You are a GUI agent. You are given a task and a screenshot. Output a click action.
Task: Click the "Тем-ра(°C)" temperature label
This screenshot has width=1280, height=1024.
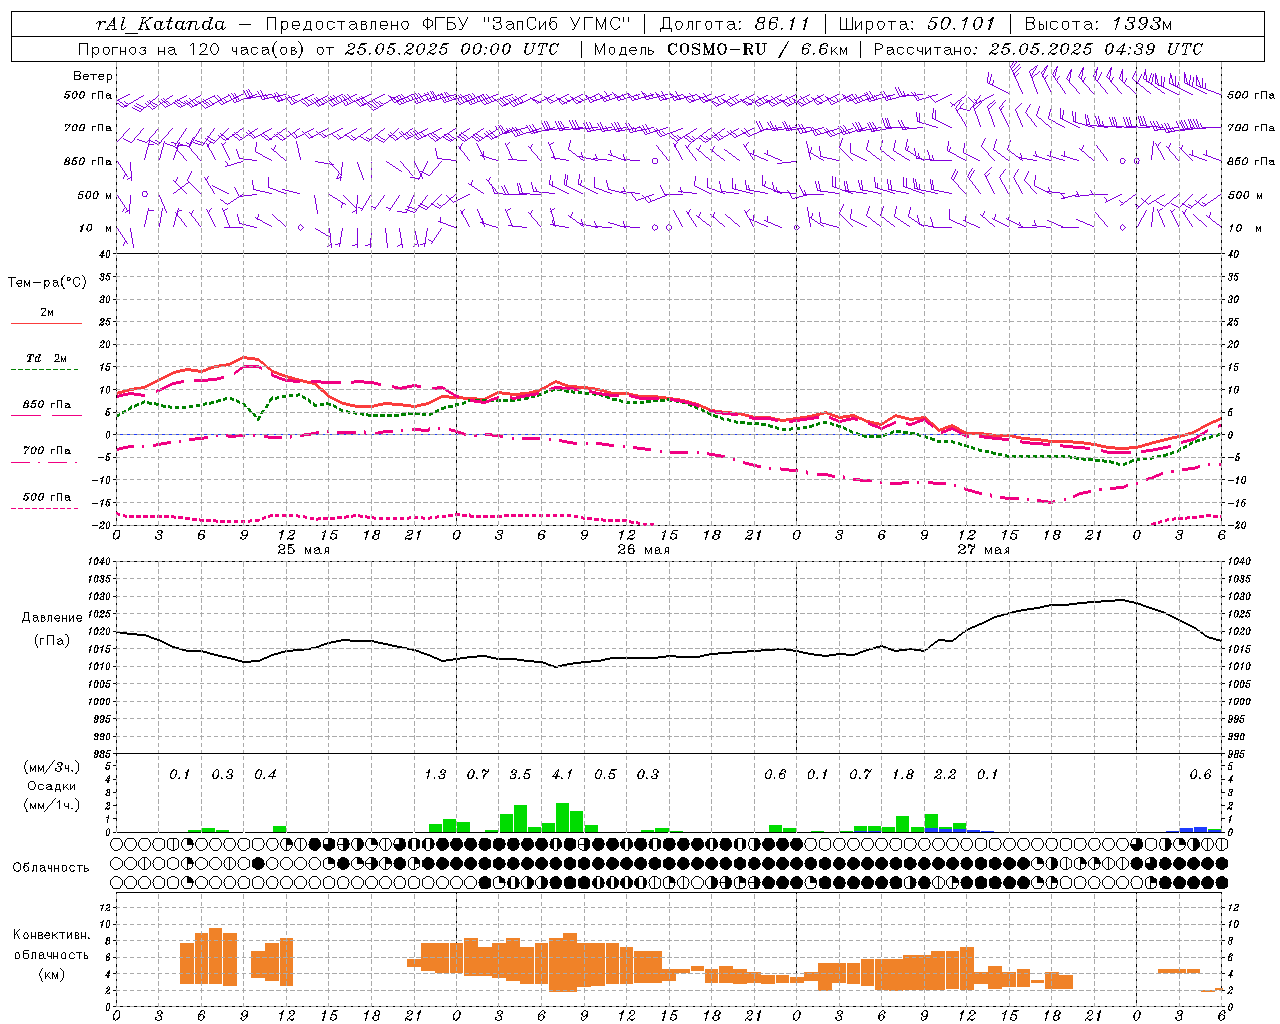tap(47, 282)
